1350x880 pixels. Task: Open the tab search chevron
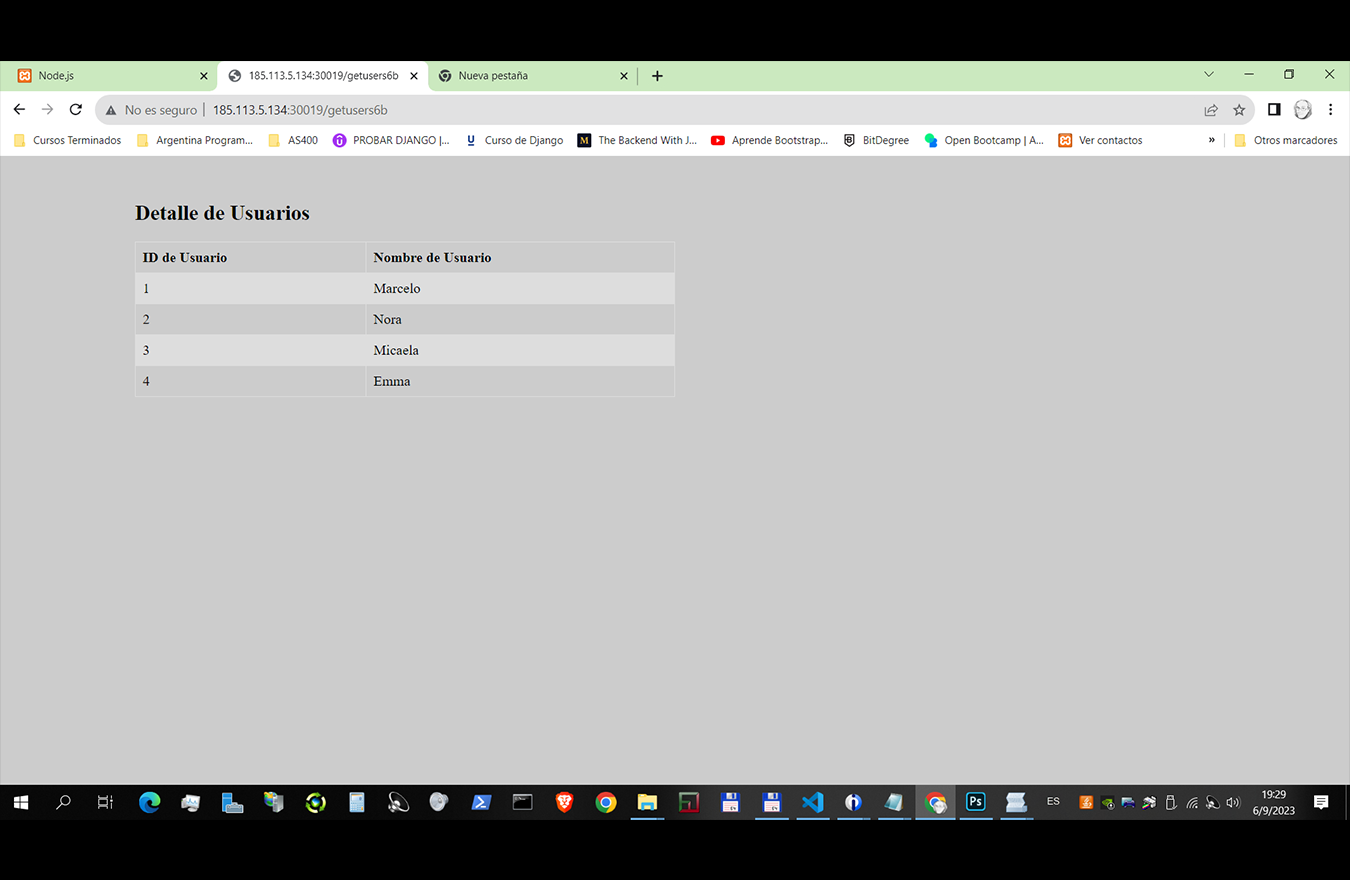(x=1208, y=74)
